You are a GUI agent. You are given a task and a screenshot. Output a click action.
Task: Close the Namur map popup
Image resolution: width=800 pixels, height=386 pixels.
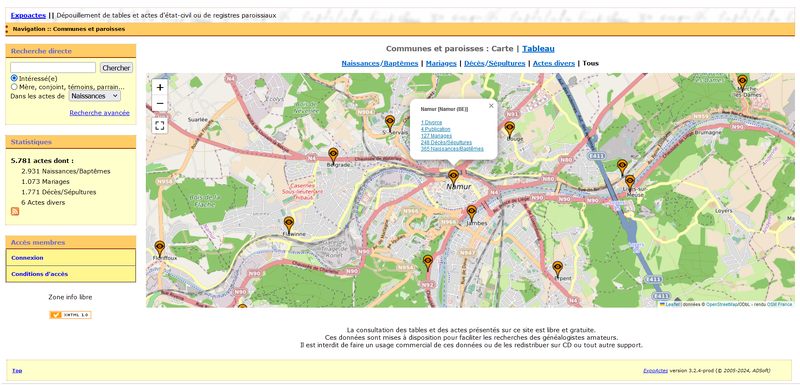pyautogui.click(x=491, y=106)
